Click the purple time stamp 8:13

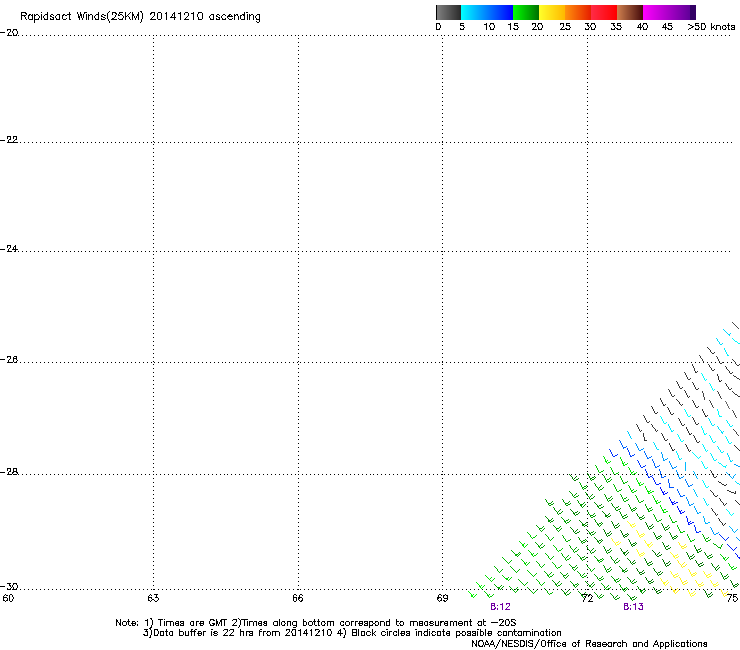[x=633, y=607]
